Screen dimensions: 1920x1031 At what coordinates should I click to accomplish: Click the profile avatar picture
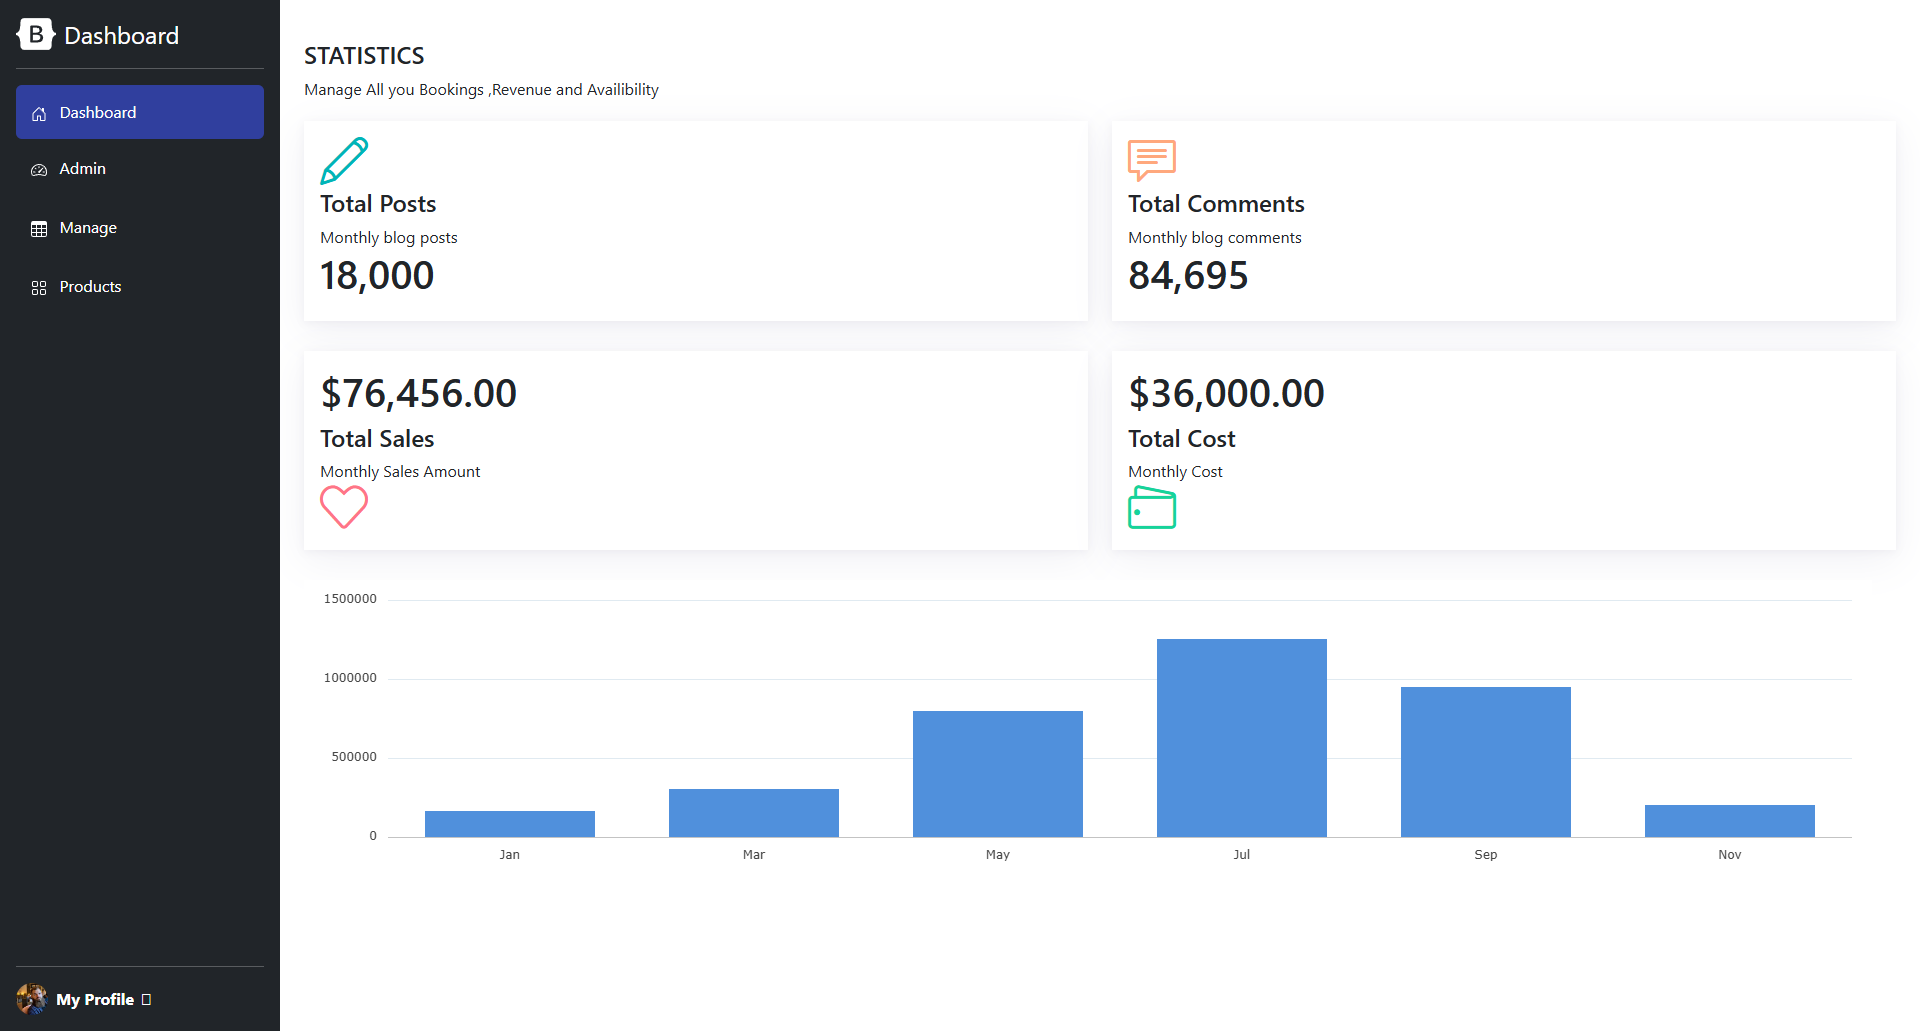[32, 999]
